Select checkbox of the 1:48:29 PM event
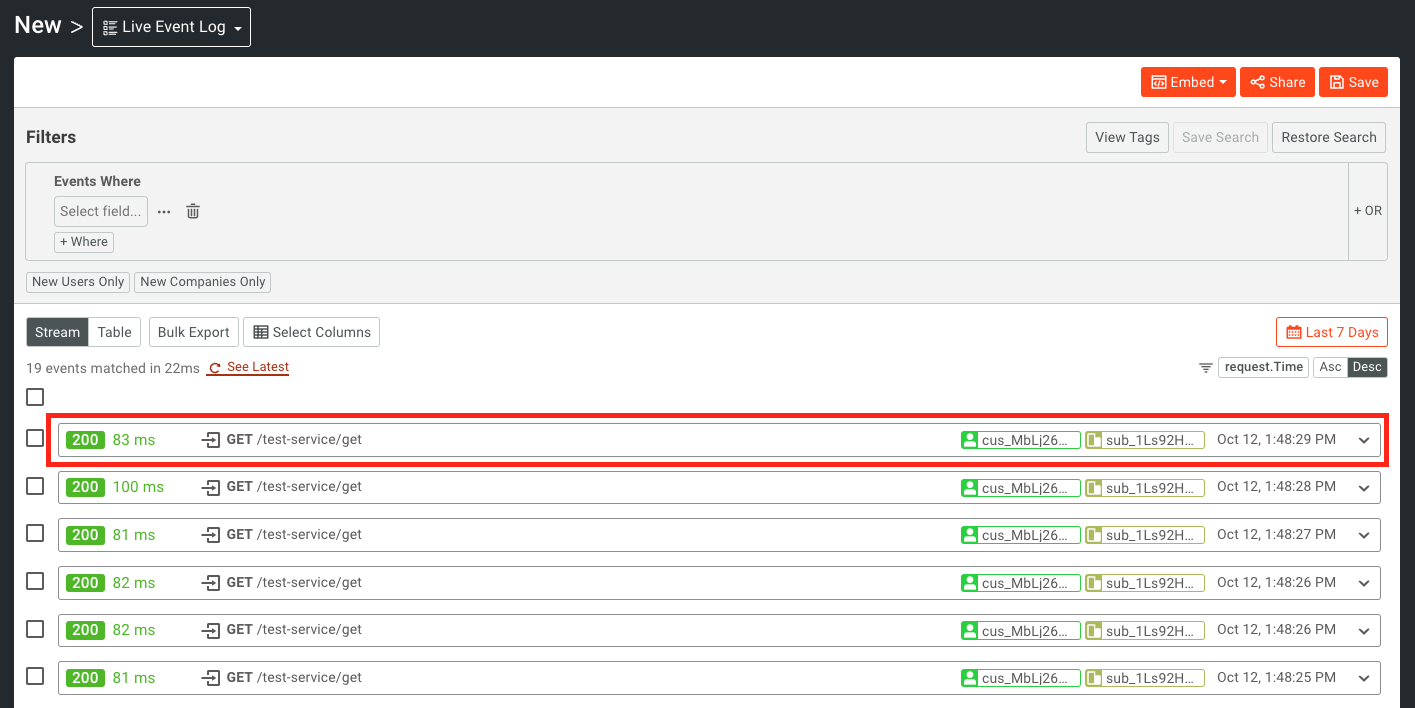Image resolution: width=1415 pixels, height=708 pixels. pos(35,438)
